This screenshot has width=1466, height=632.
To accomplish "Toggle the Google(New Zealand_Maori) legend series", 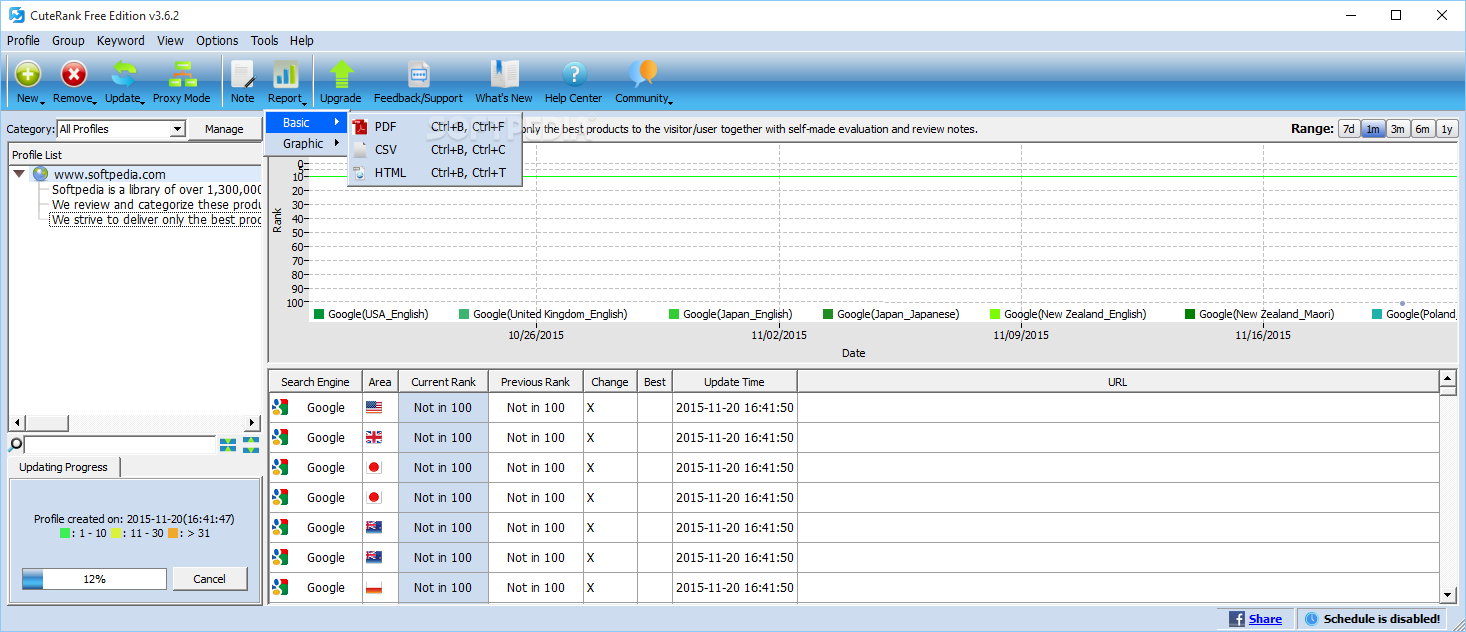I will 1259,314.
